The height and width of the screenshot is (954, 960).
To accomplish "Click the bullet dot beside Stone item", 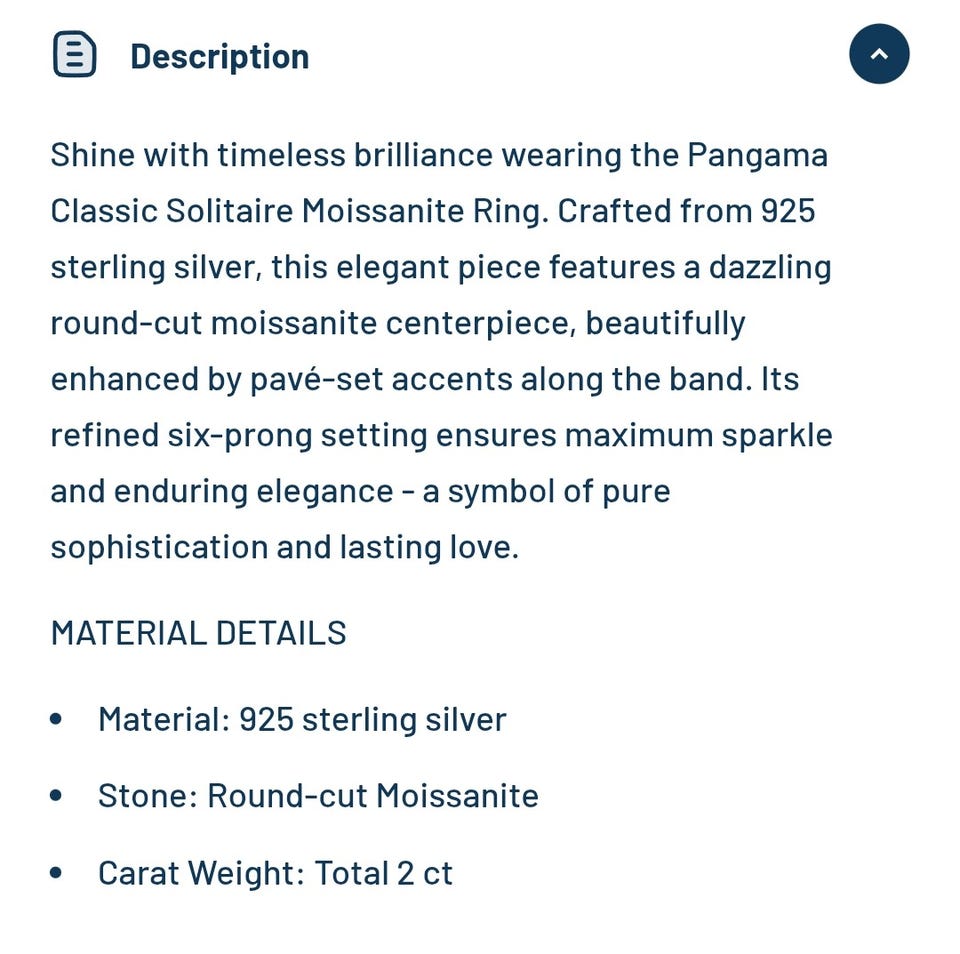I will coord(56,795).
